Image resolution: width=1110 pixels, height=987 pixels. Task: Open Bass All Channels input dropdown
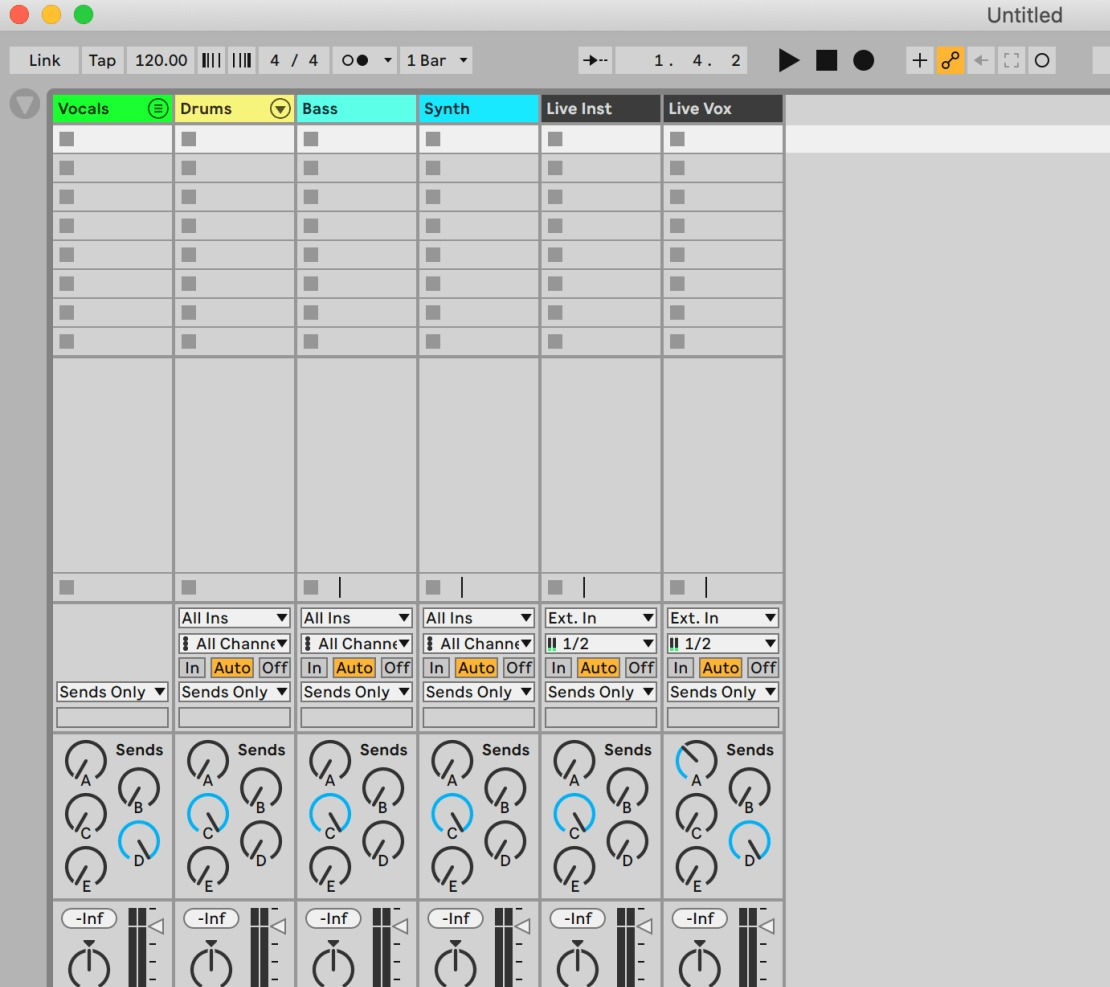tap(356, 644)
